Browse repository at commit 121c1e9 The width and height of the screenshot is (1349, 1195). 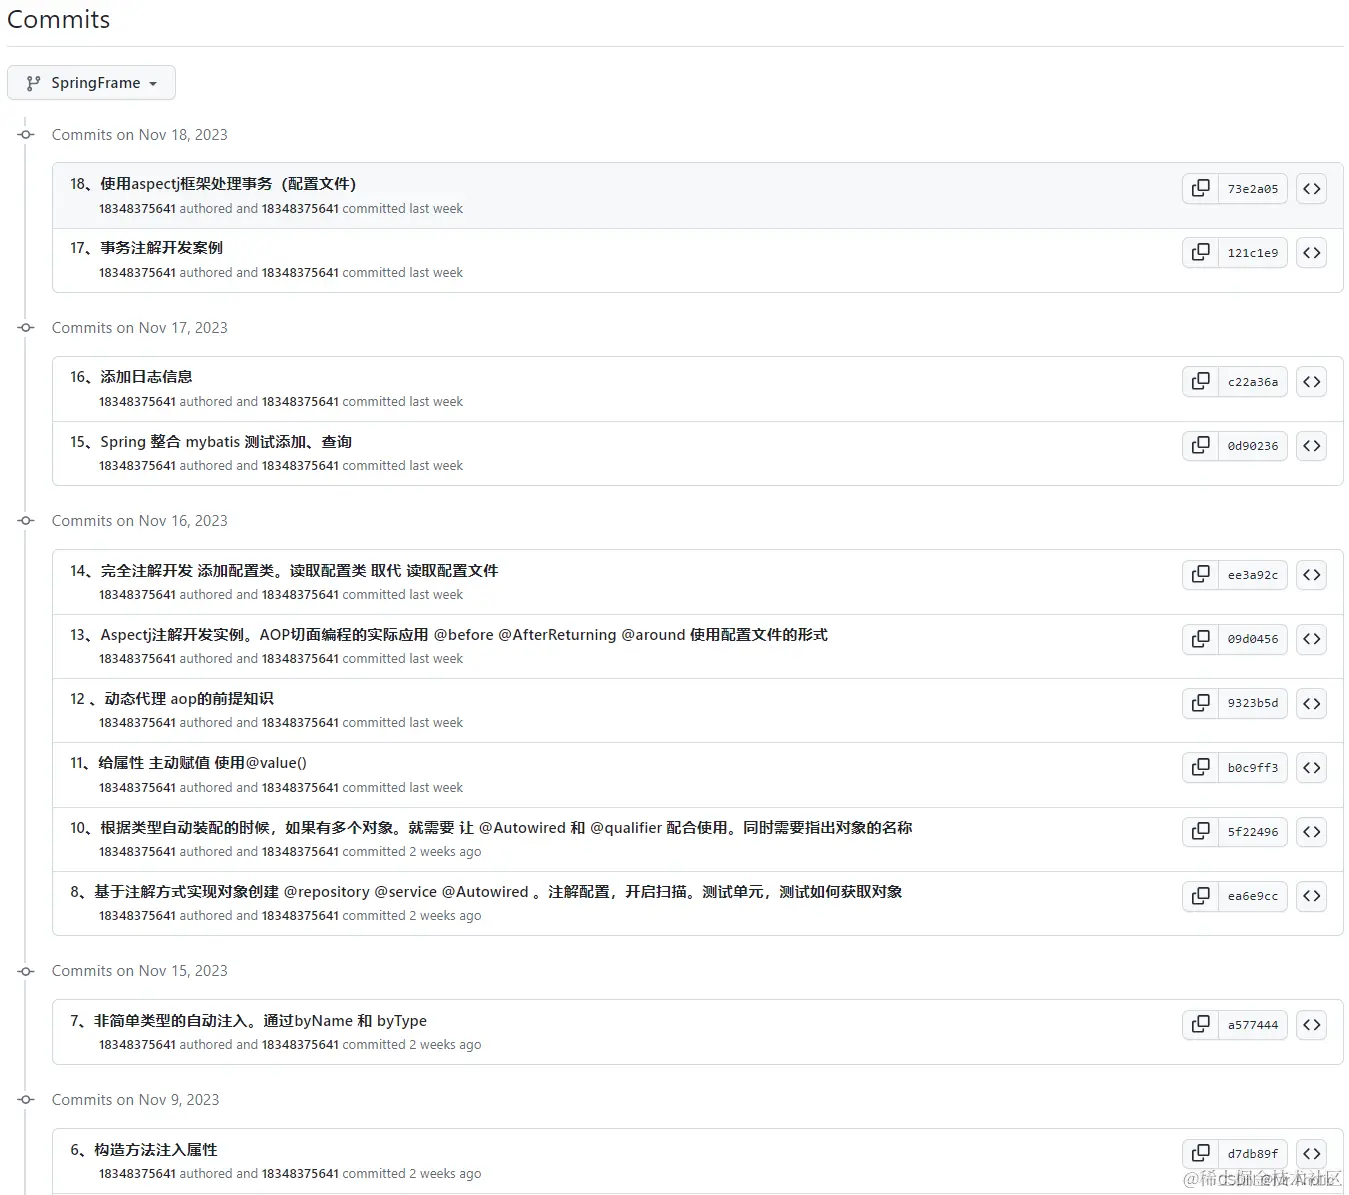pos(1312,252)
